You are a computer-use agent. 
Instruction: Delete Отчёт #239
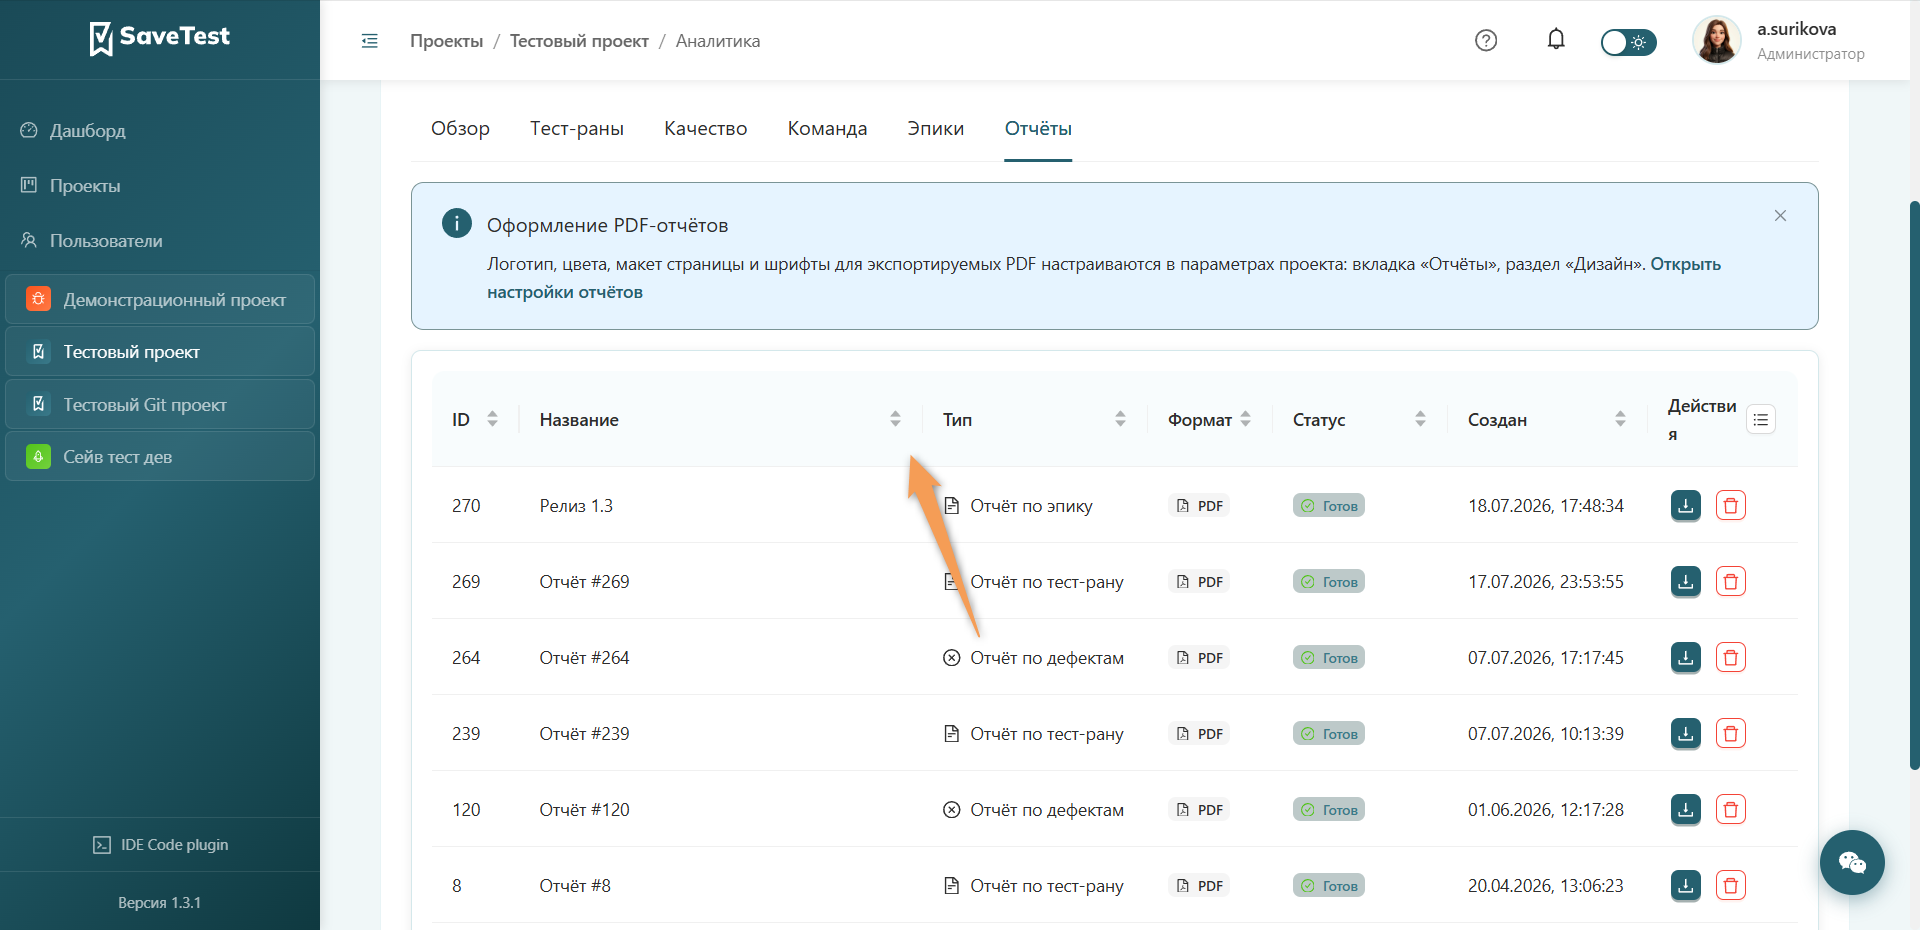pyautogui.click(x=1731, y=734)
